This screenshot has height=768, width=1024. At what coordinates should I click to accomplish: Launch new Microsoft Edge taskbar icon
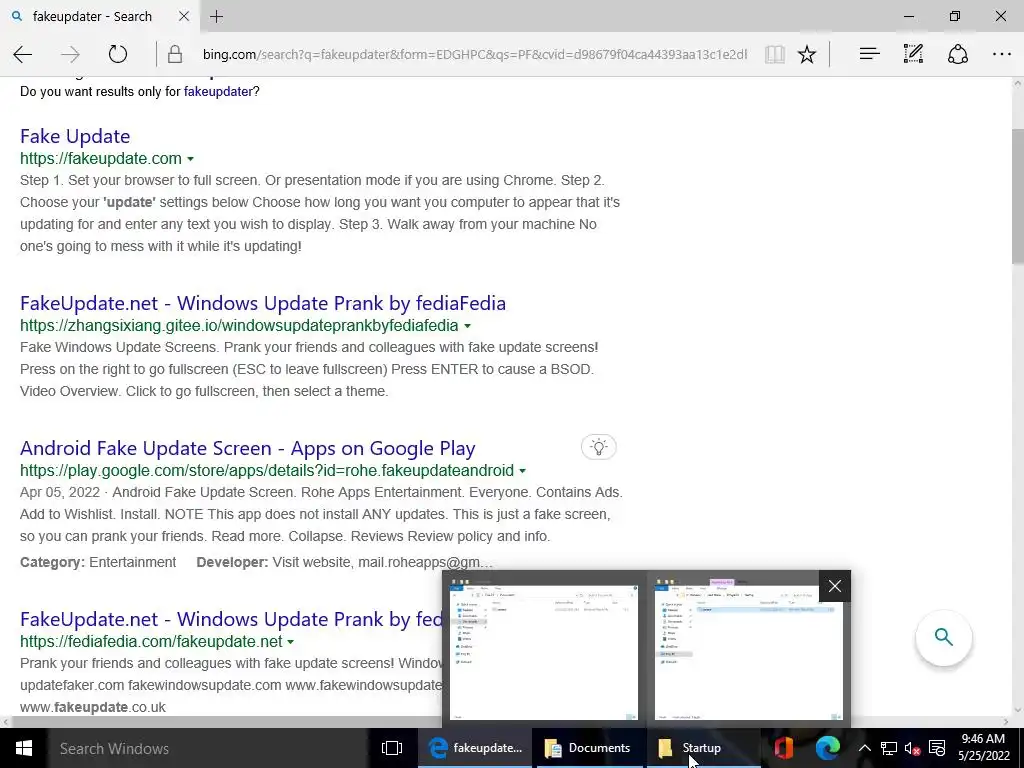coord(827,748)
